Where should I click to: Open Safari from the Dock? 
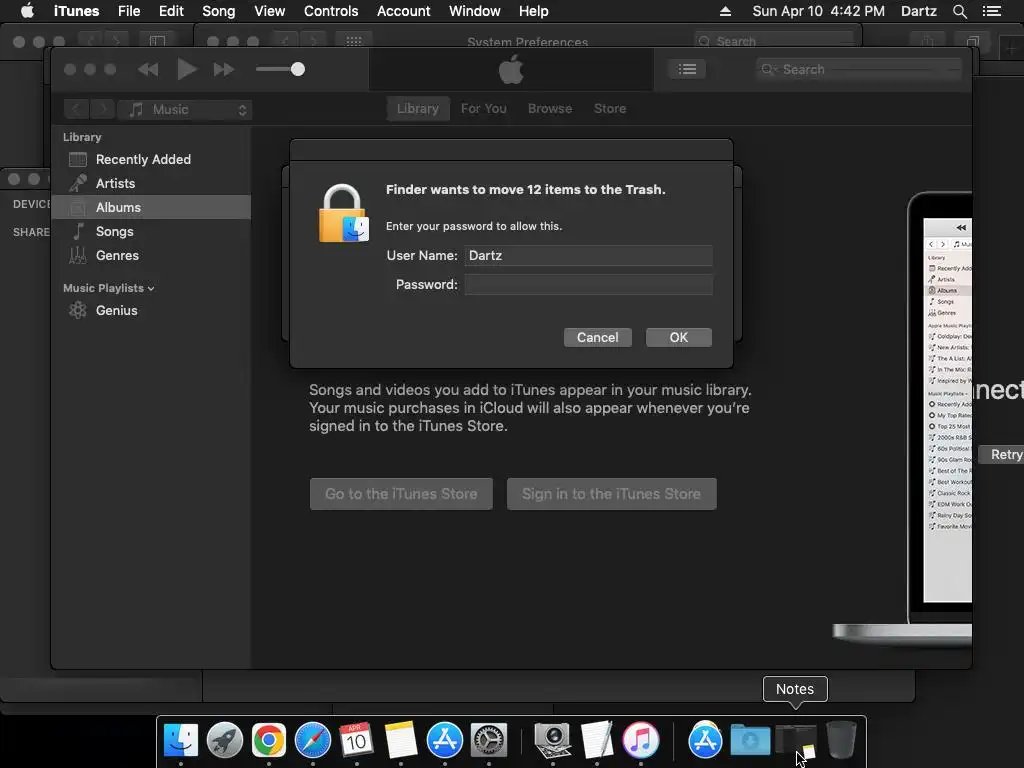pyautogui.click(x=313, y=740)
